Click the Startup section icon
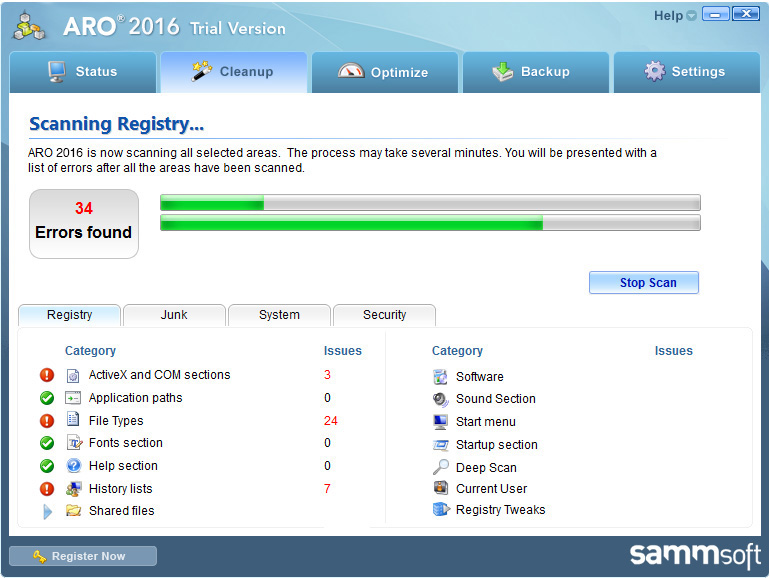770x578 pixels. point(441,445)
